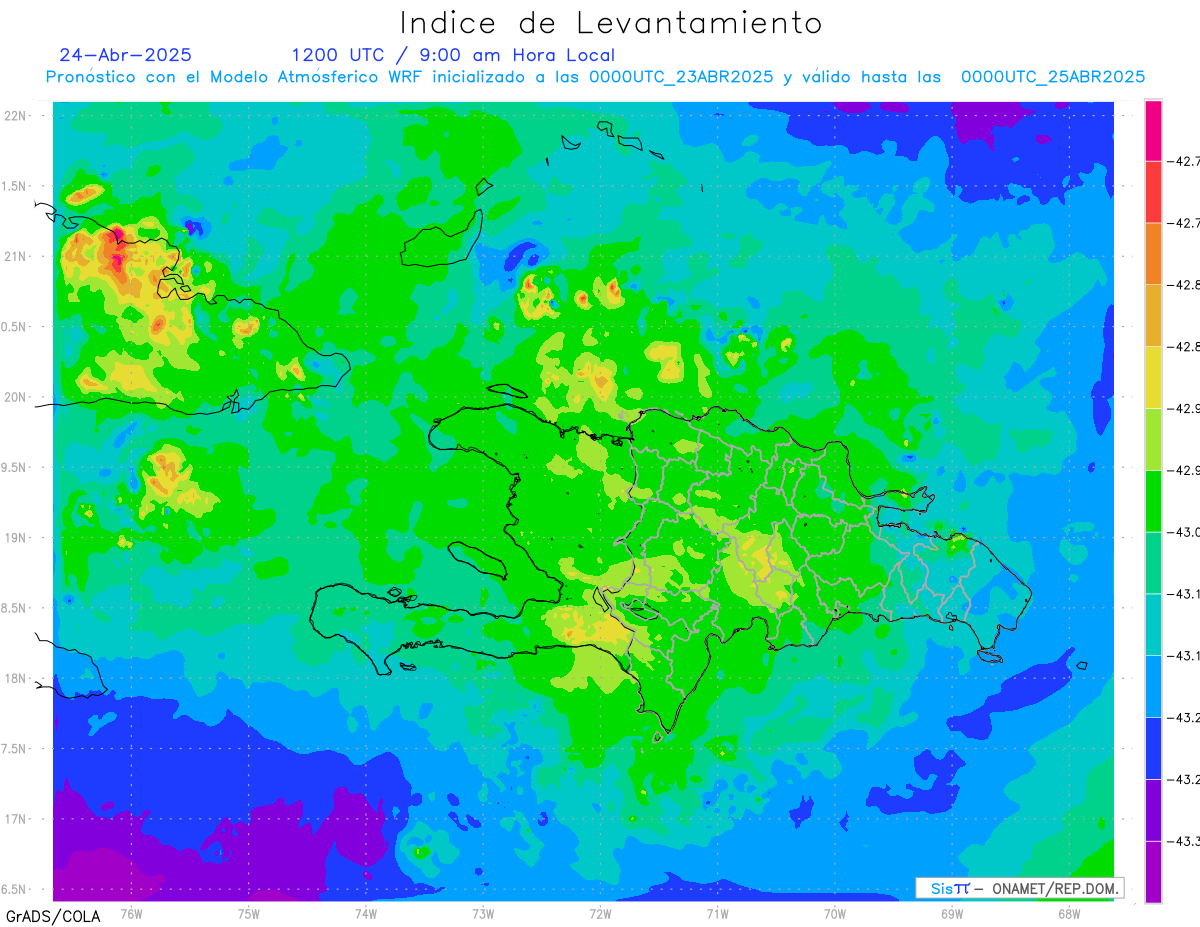Click the legend value "-43.3"
The height and width of the screenshot is (927, 1200).
pos(1185,842)
